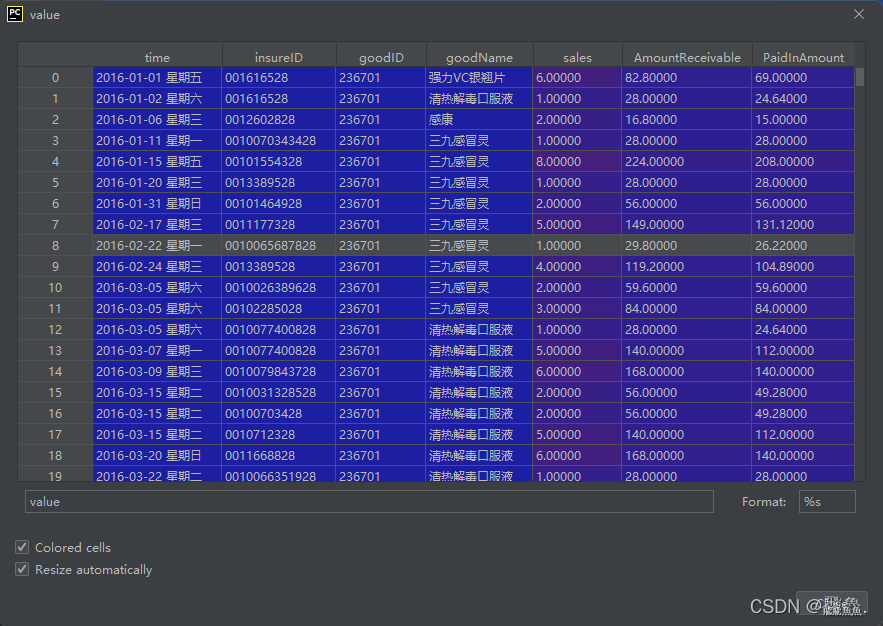
Task: Select the sales column header
Action: tap(577, 57)
